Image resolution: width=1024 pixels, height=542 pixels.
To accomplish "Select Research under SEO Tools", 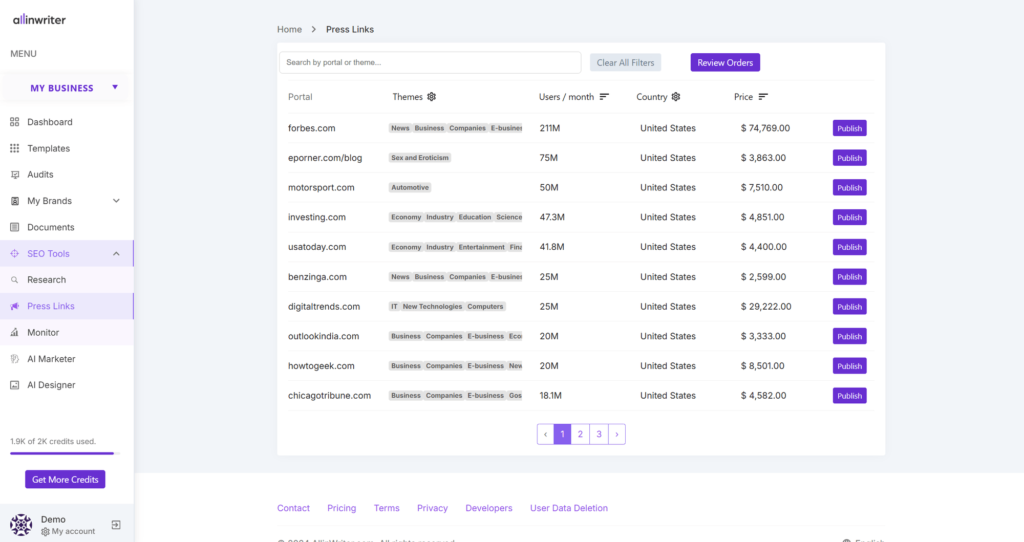I will tap(46, 280).
